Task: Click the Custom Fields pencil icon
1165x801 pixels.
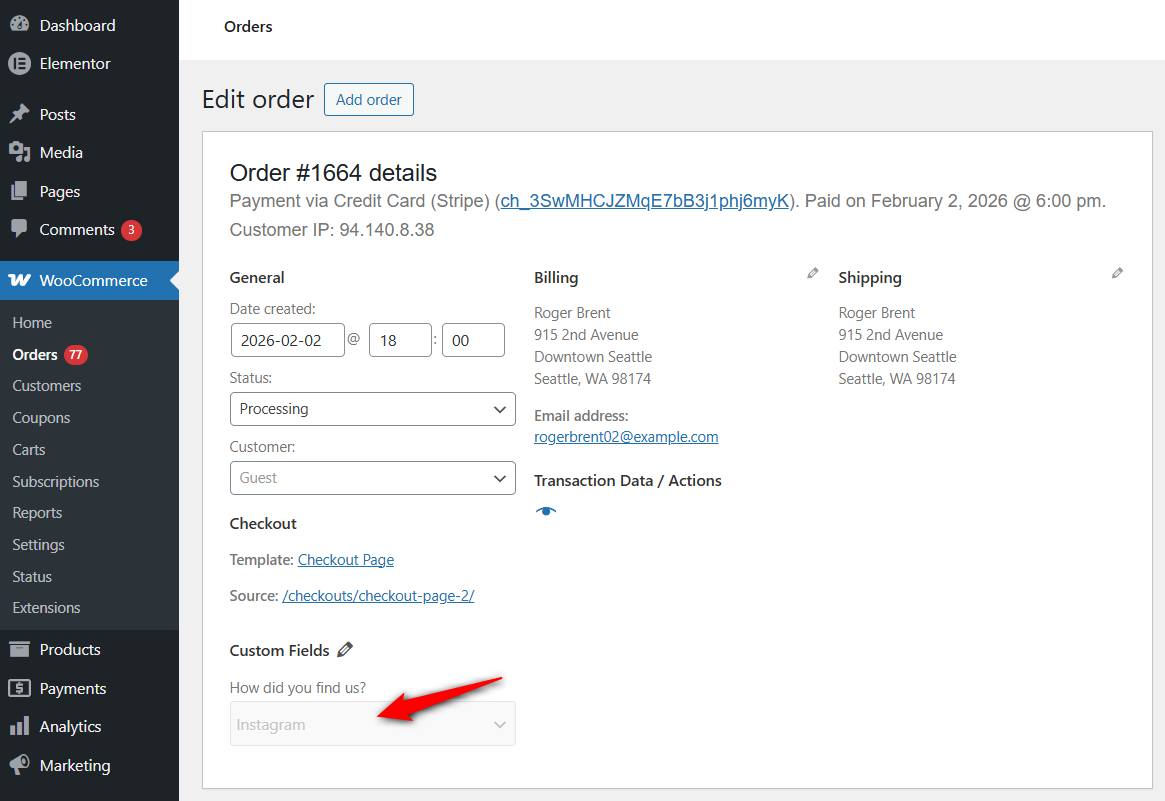Action: [345, 649]
